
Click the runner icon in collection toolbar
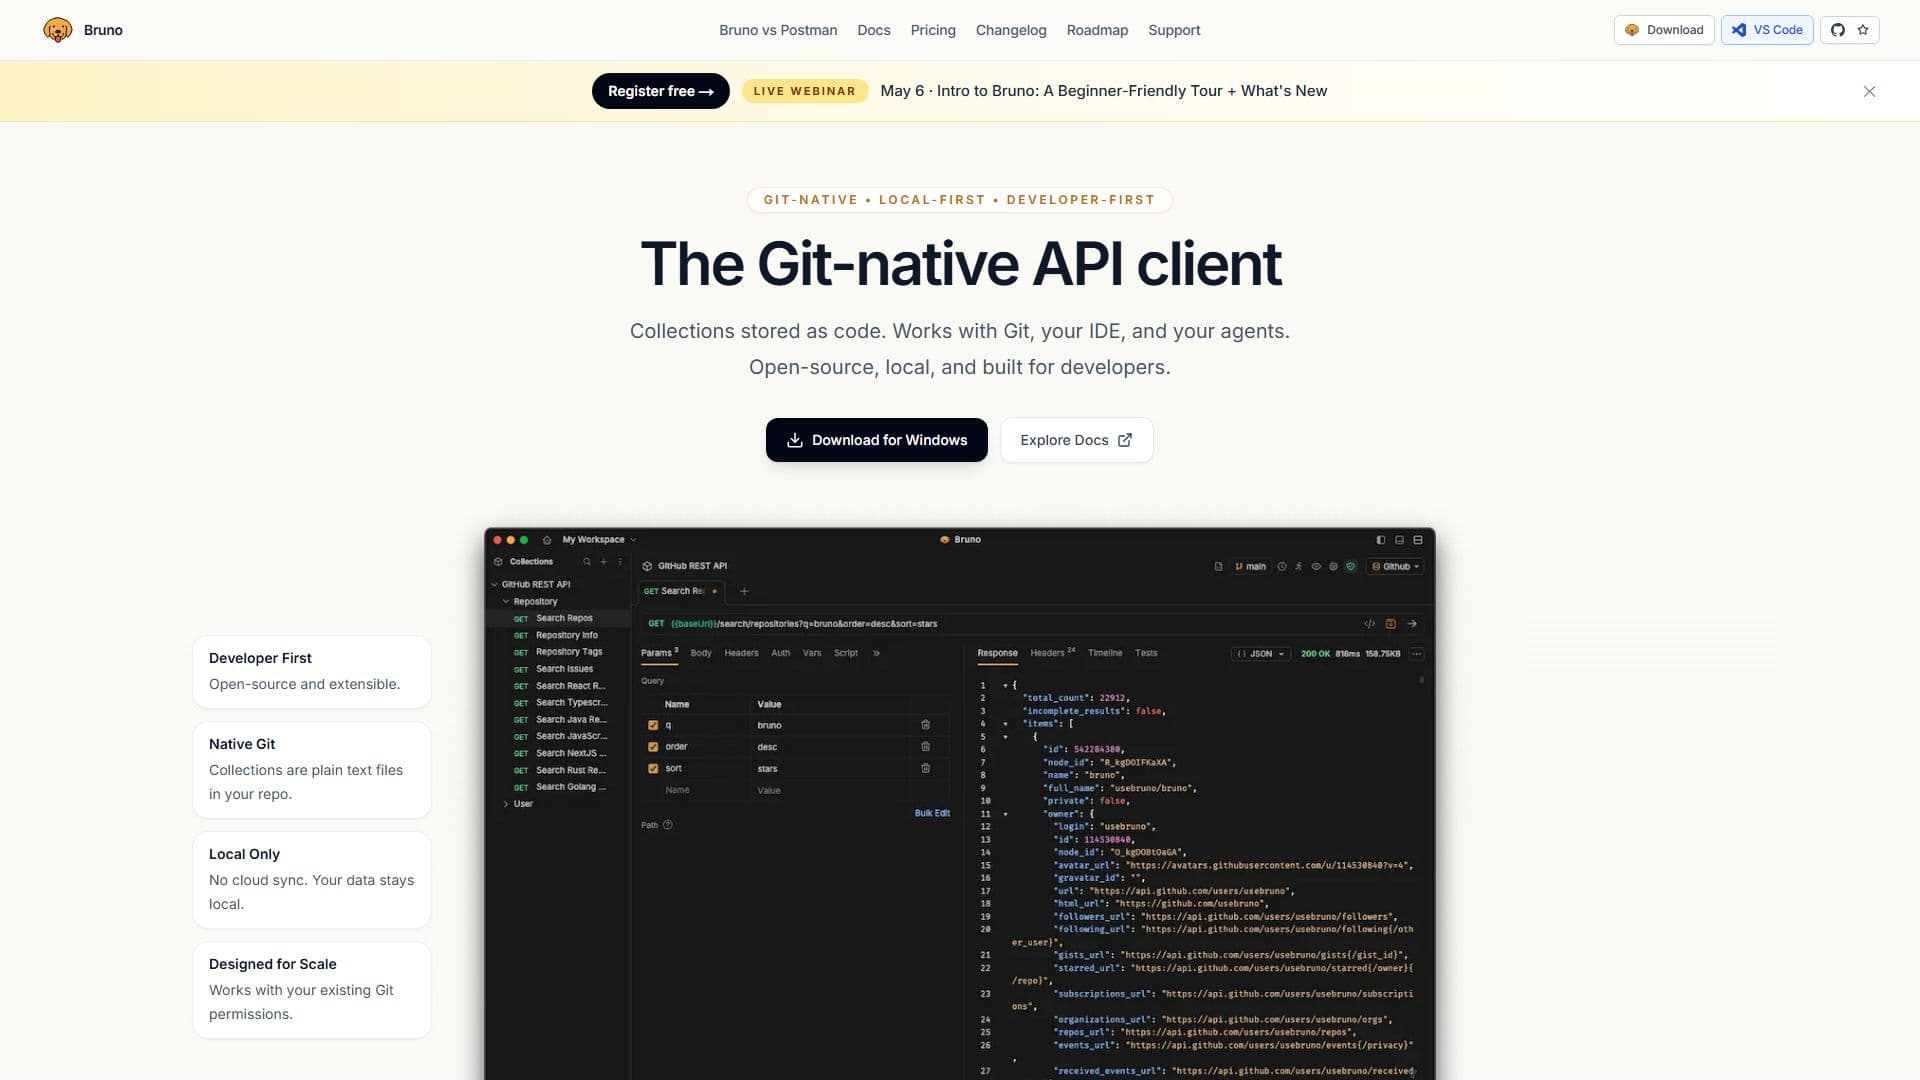1299,567
